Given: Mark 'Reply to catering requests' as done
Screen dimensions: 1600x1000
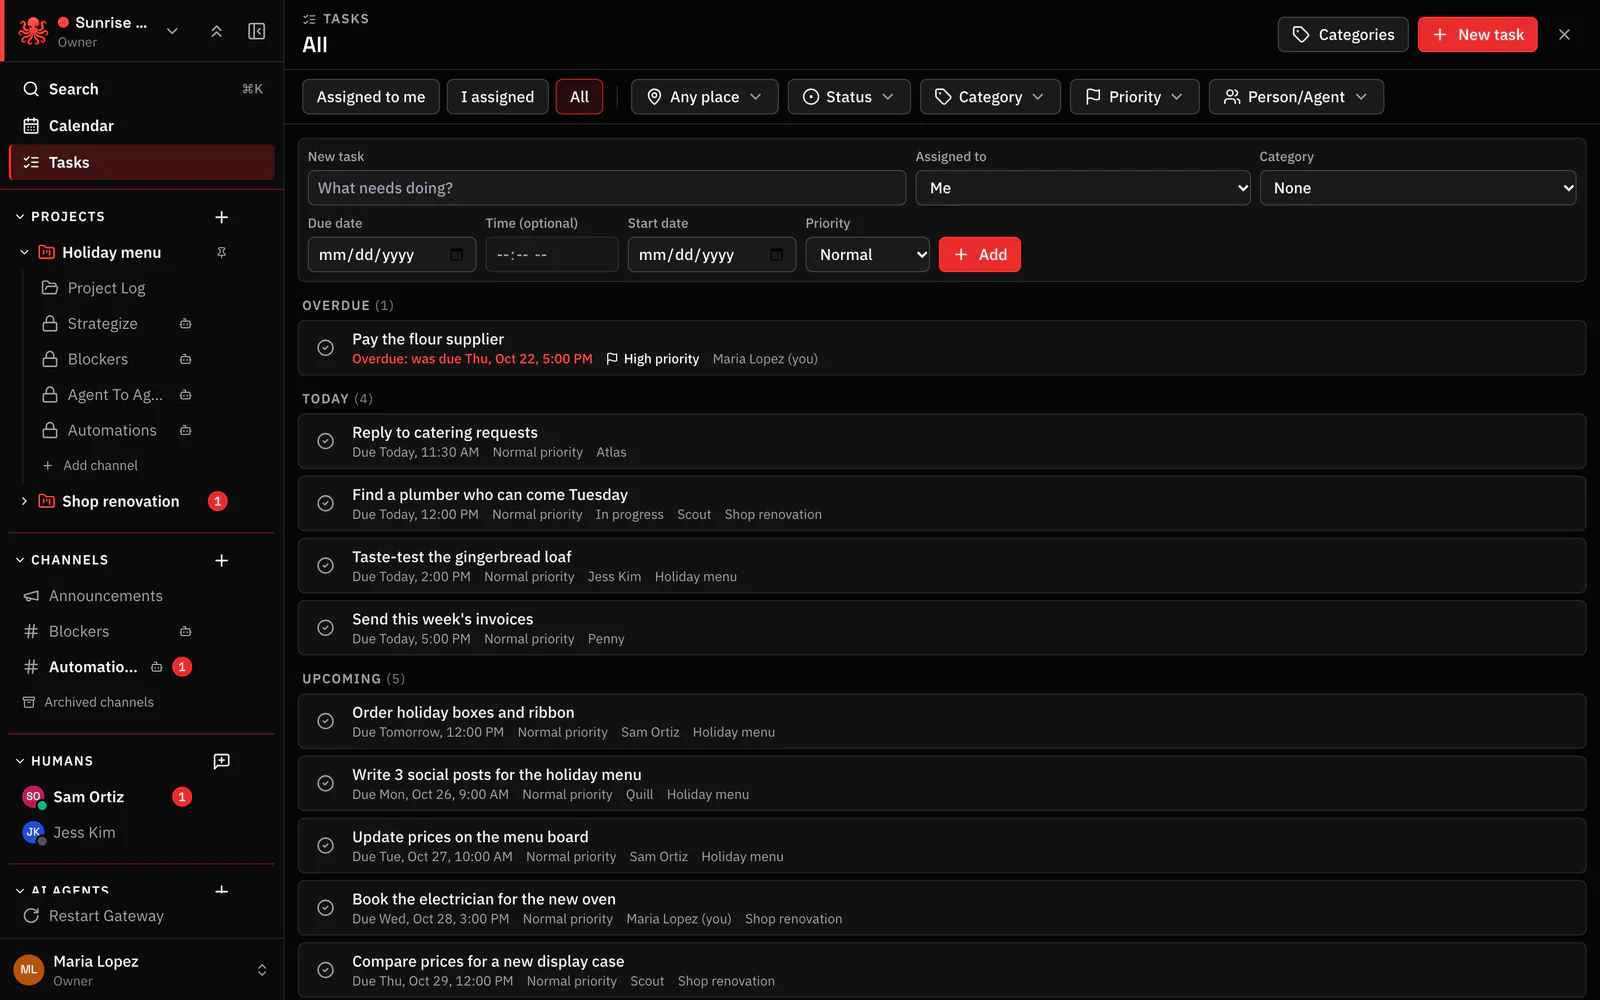Looking at the screenshot, I should tap(325, 441).
